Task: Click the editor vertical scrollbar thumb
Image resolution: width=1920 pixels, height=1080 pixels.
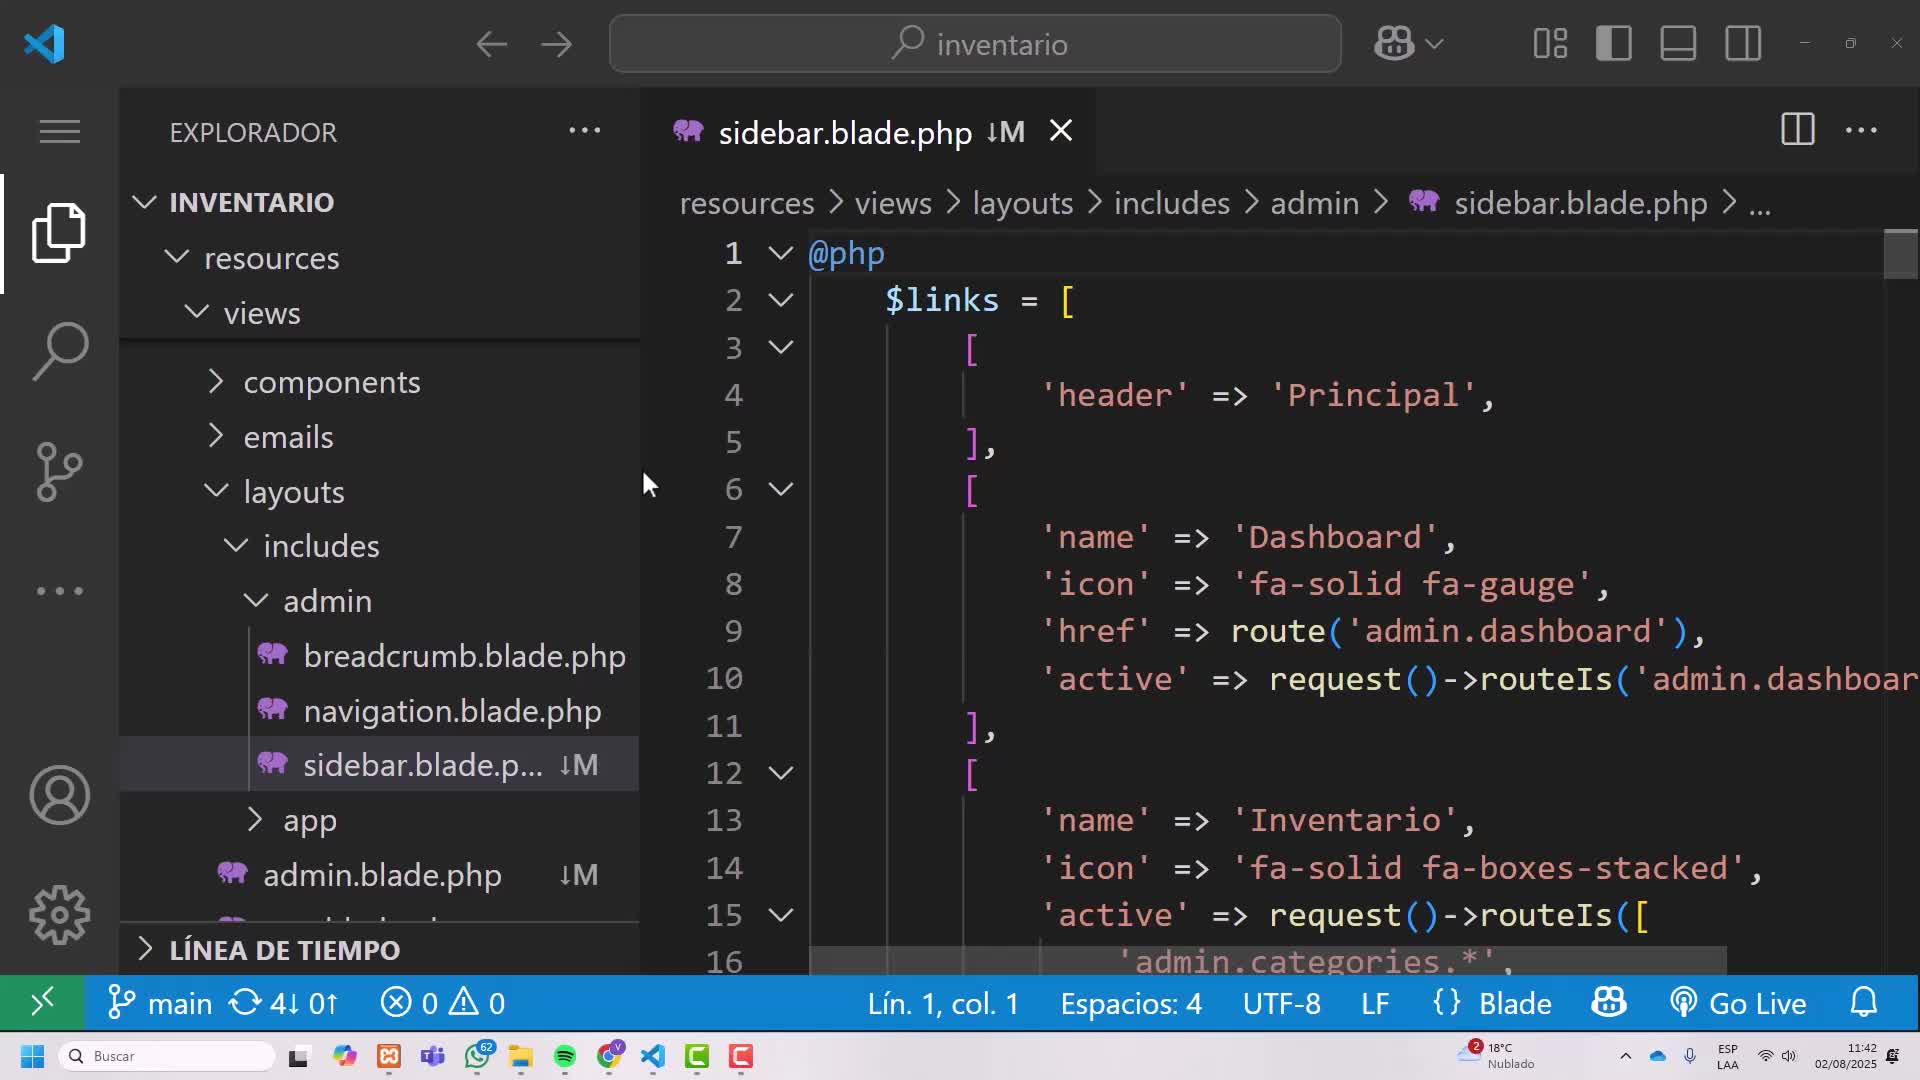Action: (1900, 255)
